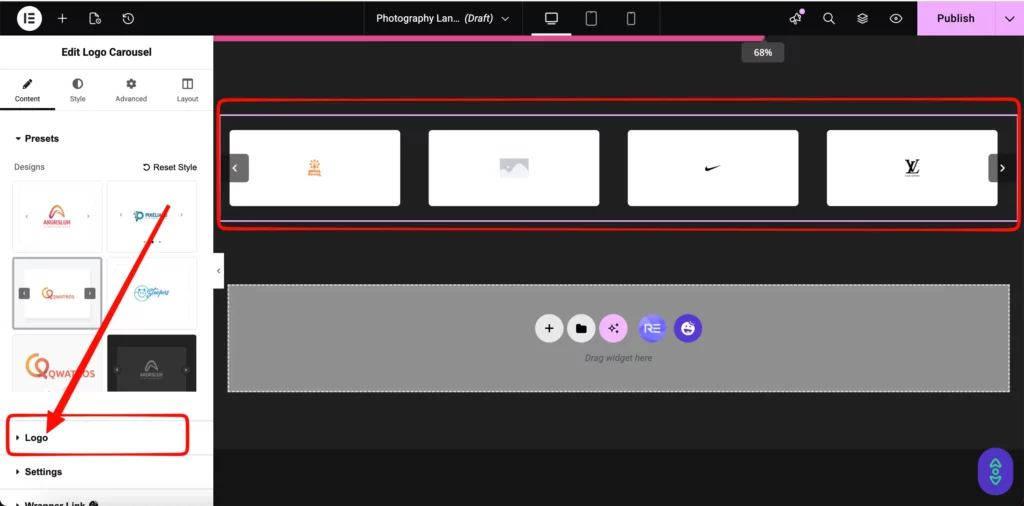The width and height of the screenshot is (1024, 506).
Task: Open the document settings icon
Action: (95, 18)
